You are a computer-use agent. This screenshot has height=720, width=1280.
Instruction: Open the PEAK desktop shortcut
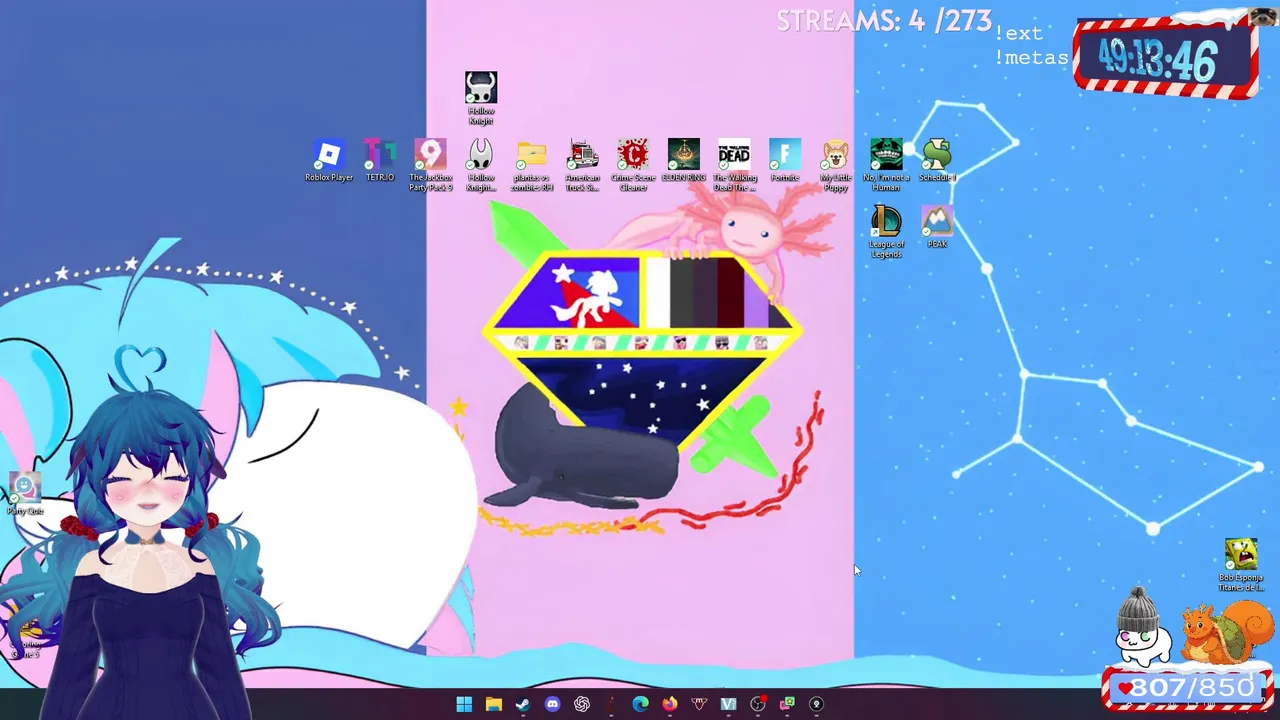pos(937,227)
